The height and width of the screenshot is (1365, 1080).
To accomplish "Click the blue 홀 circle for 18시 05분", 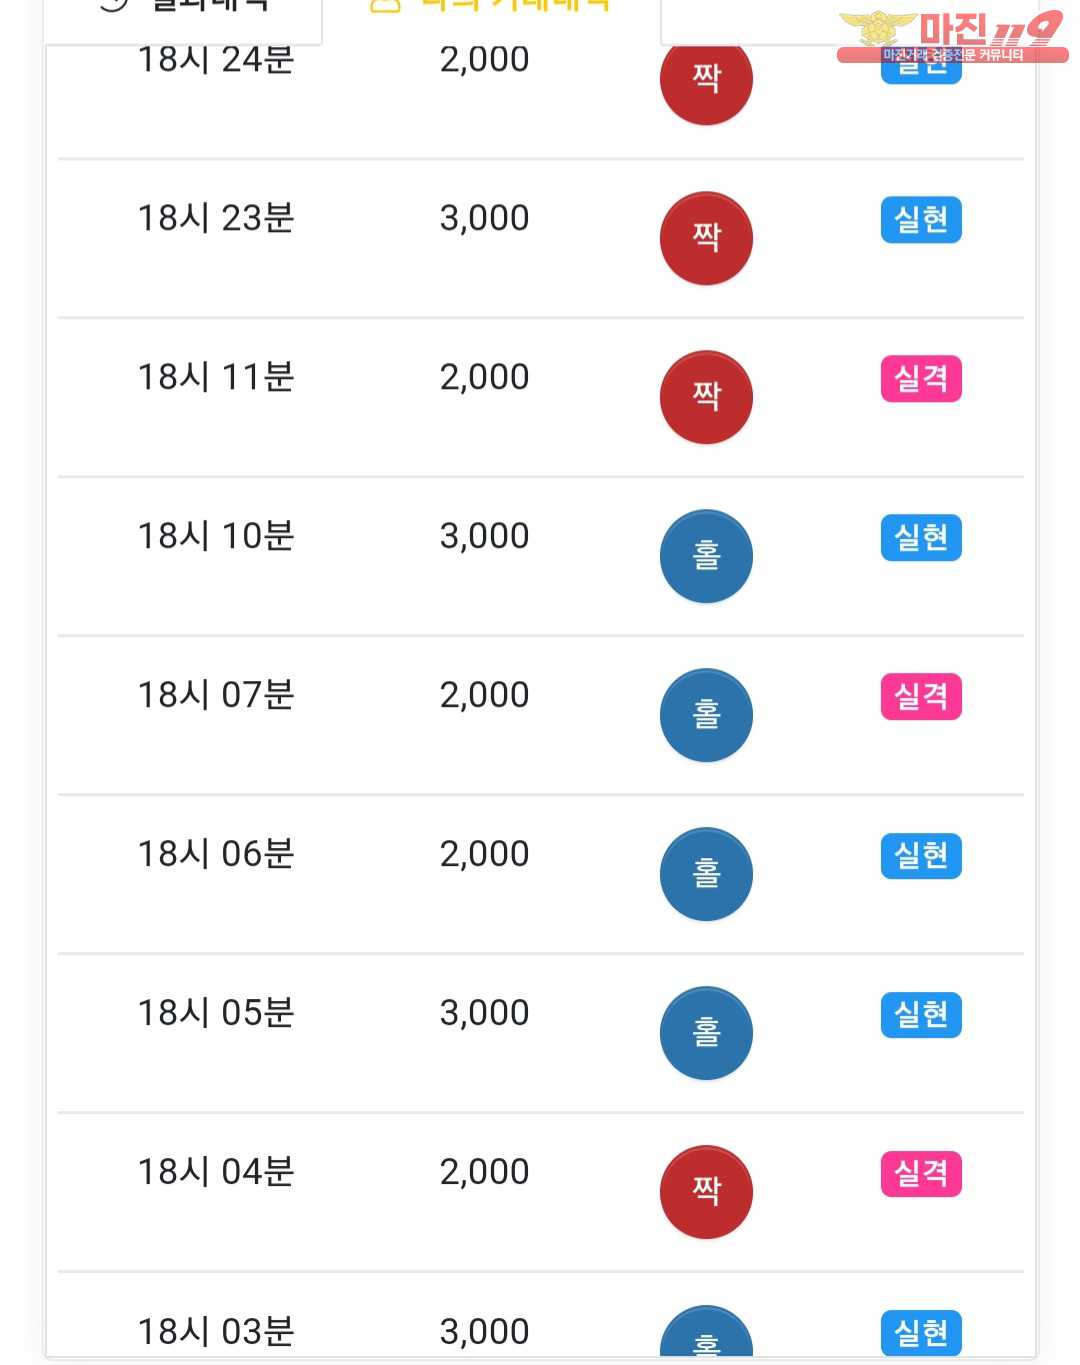I will (706, 1033).
